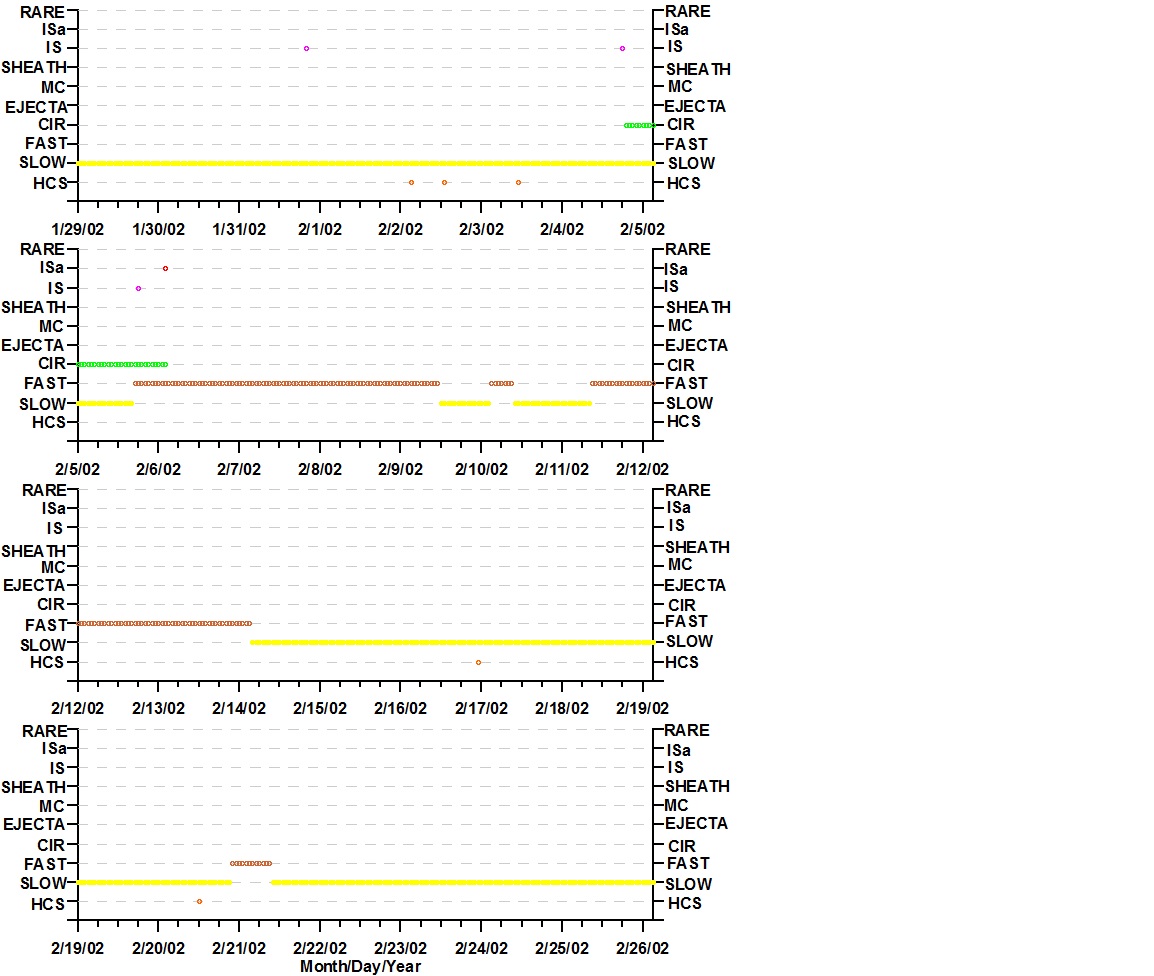Click the yellow SLOW bar from 2/14/02 to 2/19/02
Viewport: 1154px width, 976px height.
pos(453,643)
